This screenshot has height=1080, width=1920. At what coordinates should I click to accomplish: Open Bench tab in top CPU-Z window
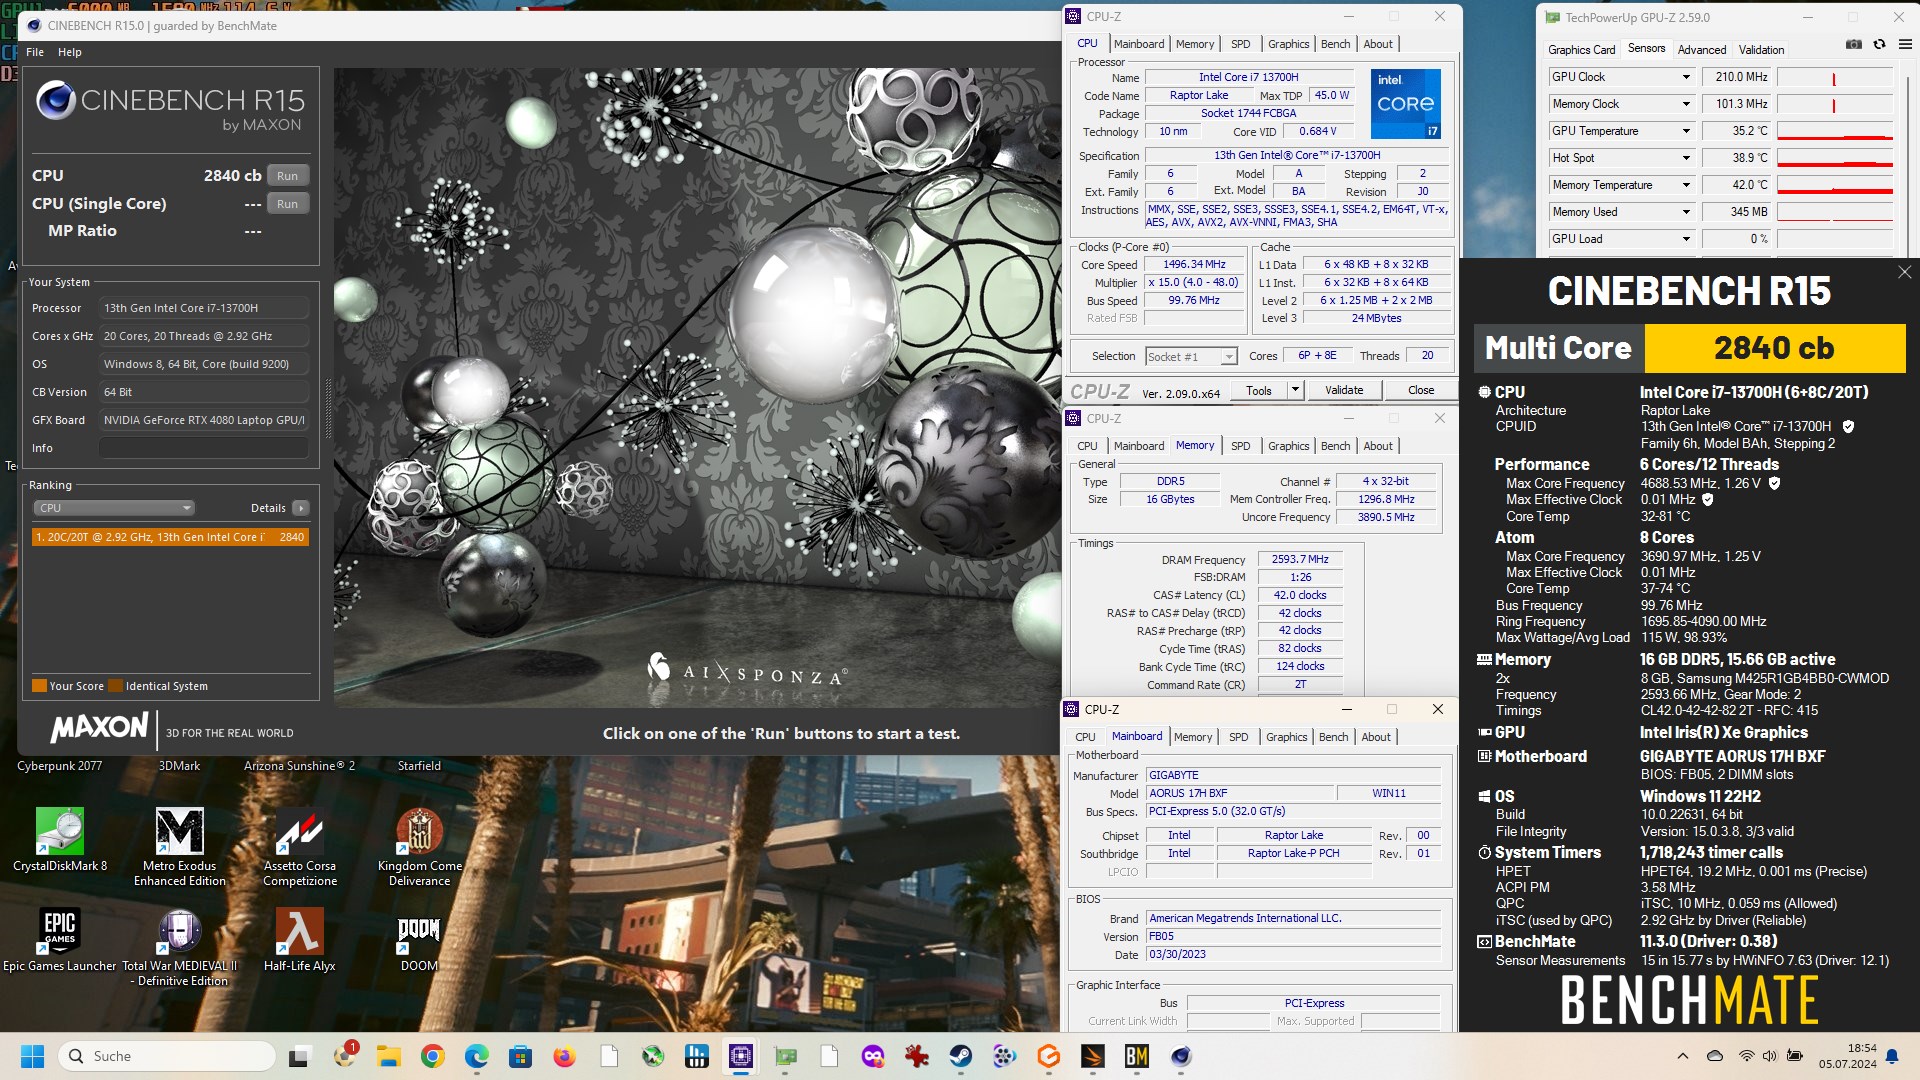(x=1335, y=44)
